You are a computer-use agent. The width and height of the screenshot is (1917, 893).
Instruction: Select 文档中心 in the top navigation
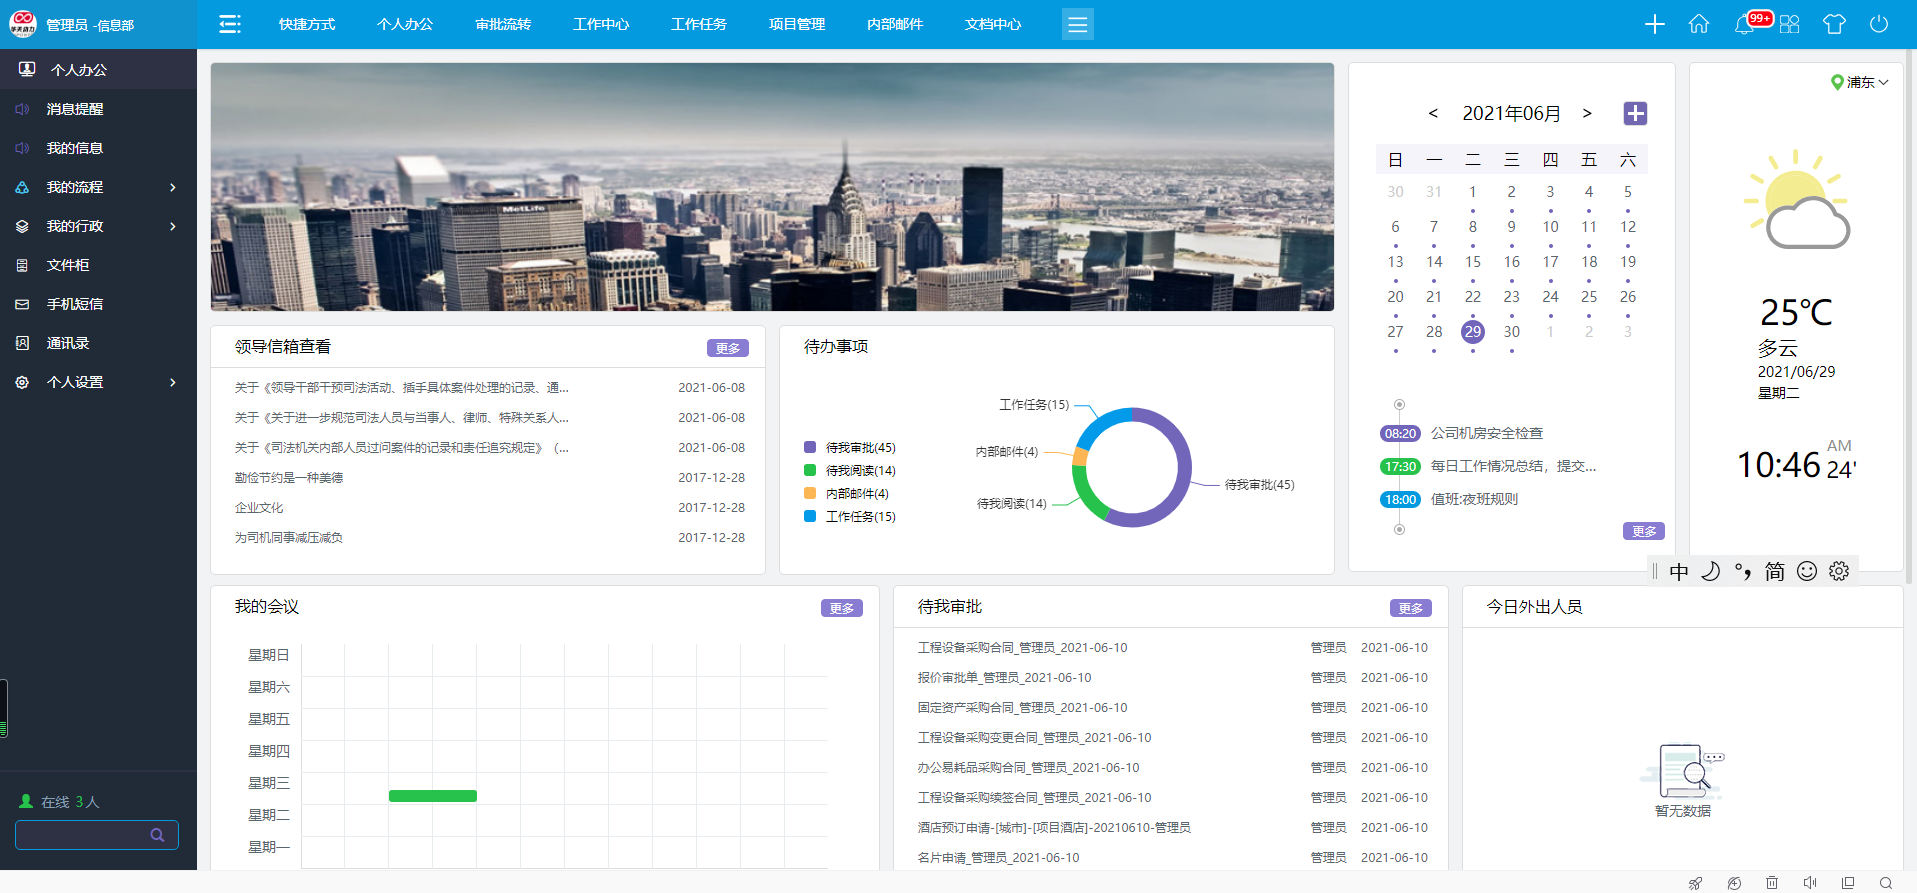click(x=993, y=24)
